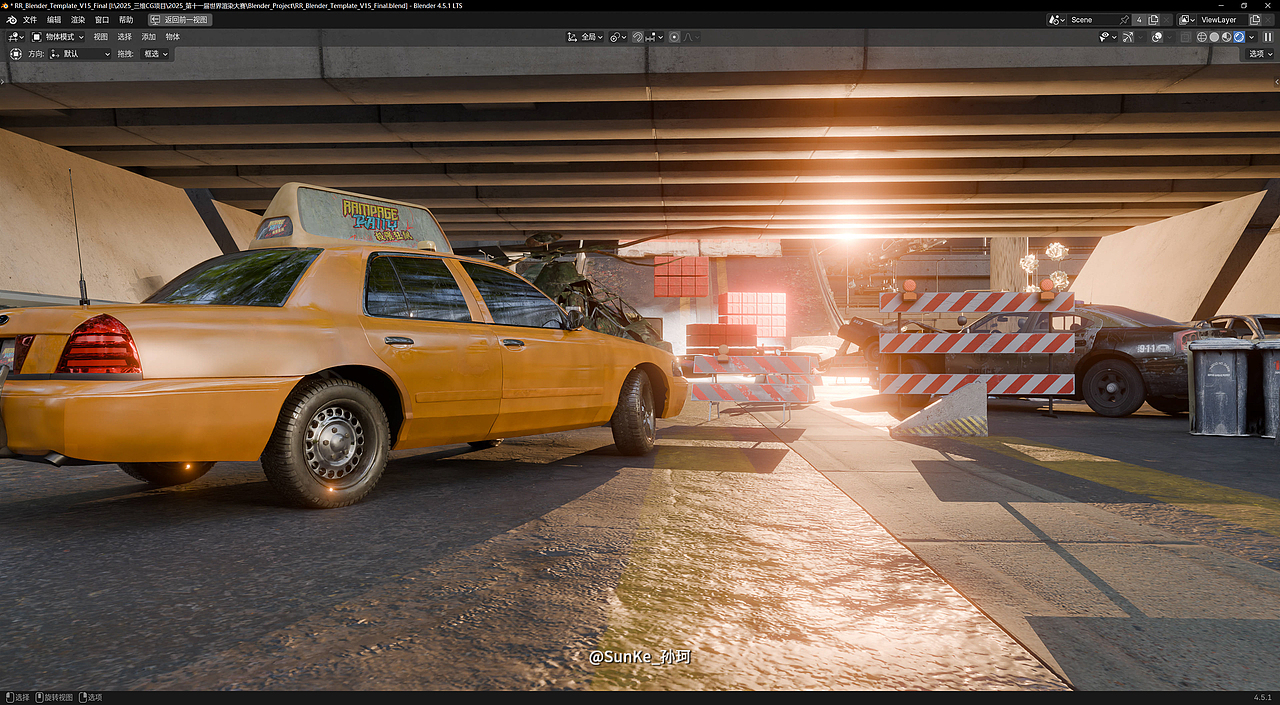Toggle the snapping magnet icon
1280x705 pixels.
(638, 37)
